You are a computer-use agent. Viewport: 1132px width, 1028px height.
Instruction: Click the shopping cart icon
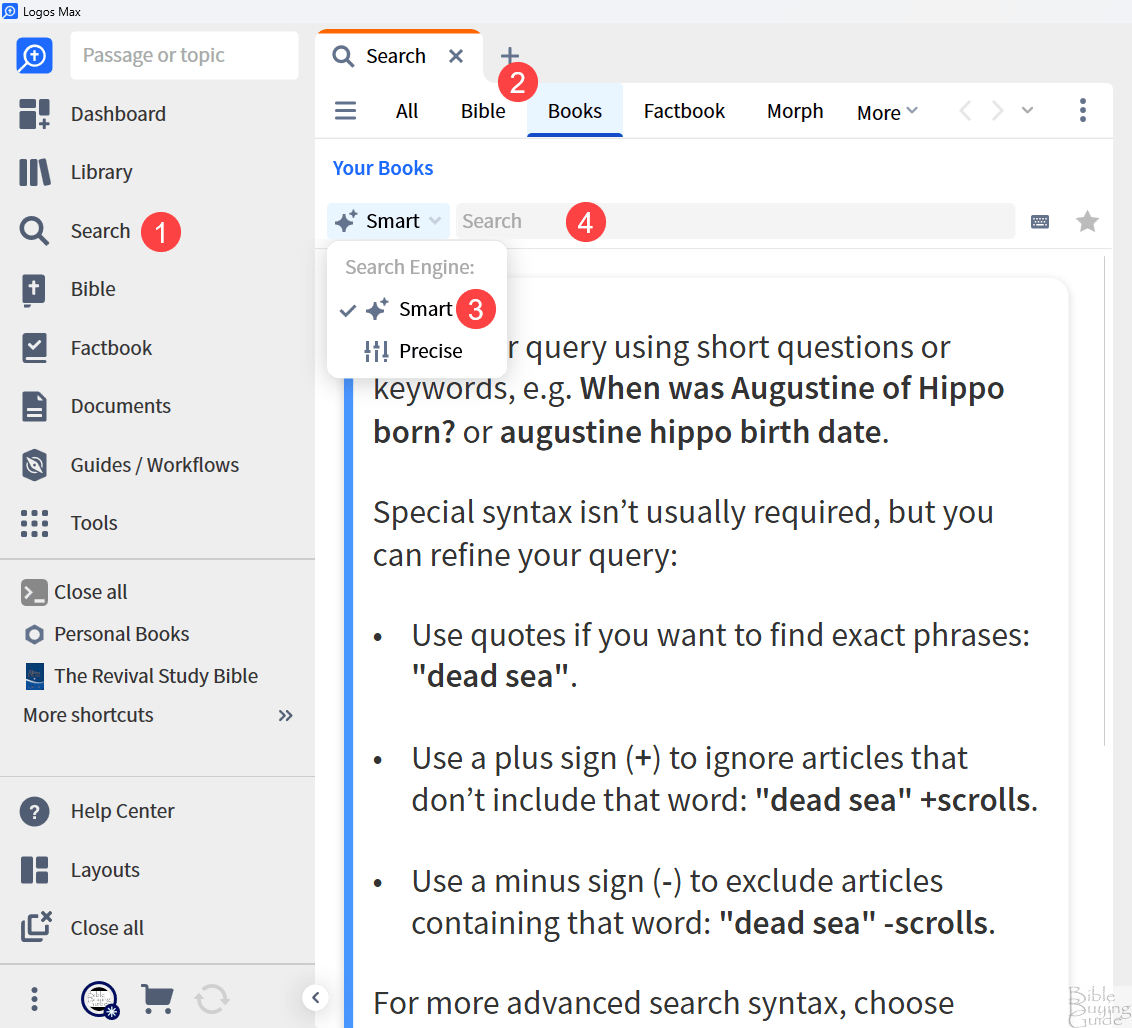pyautogui.click(x=156, y=998)
